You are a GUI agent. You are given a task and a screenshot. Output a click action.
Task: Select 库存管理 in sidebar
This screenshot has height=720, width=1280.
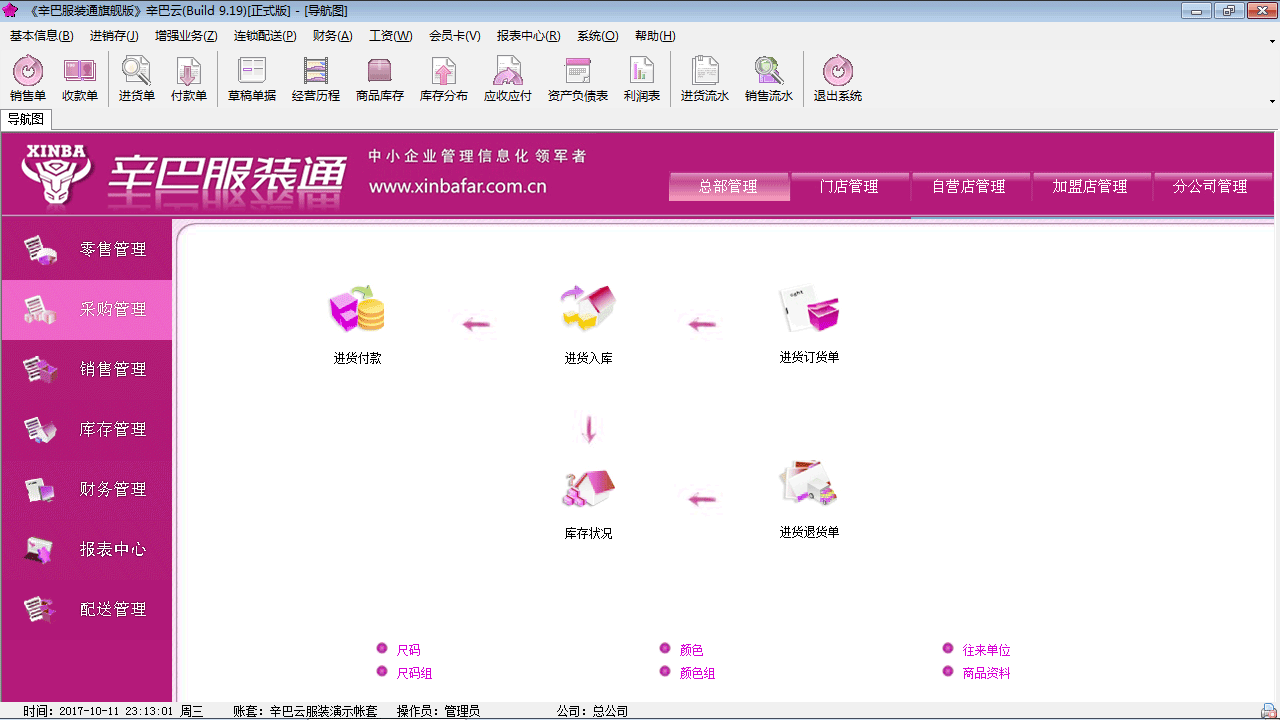click(x=87, y=430)
